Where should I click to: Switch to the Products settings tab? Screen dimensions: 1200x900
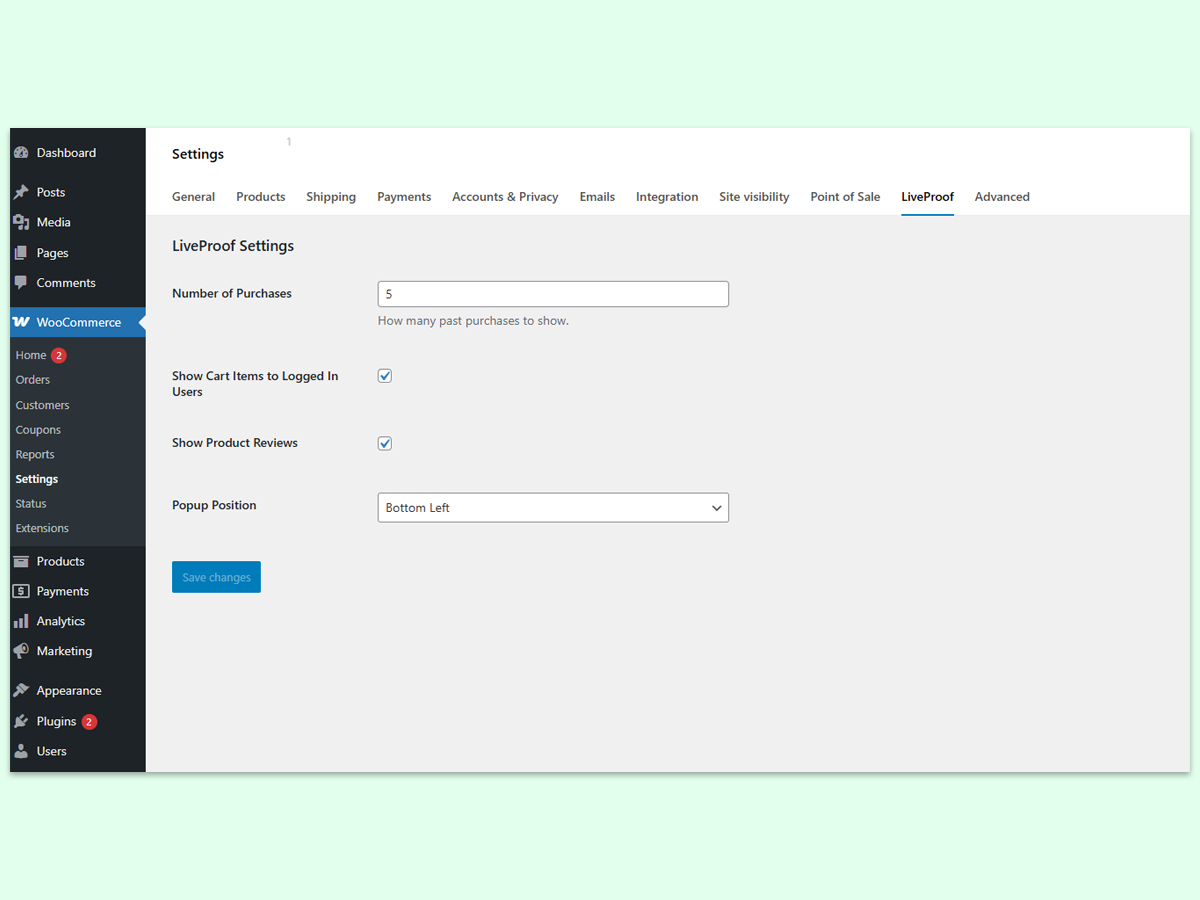[261, 197]
